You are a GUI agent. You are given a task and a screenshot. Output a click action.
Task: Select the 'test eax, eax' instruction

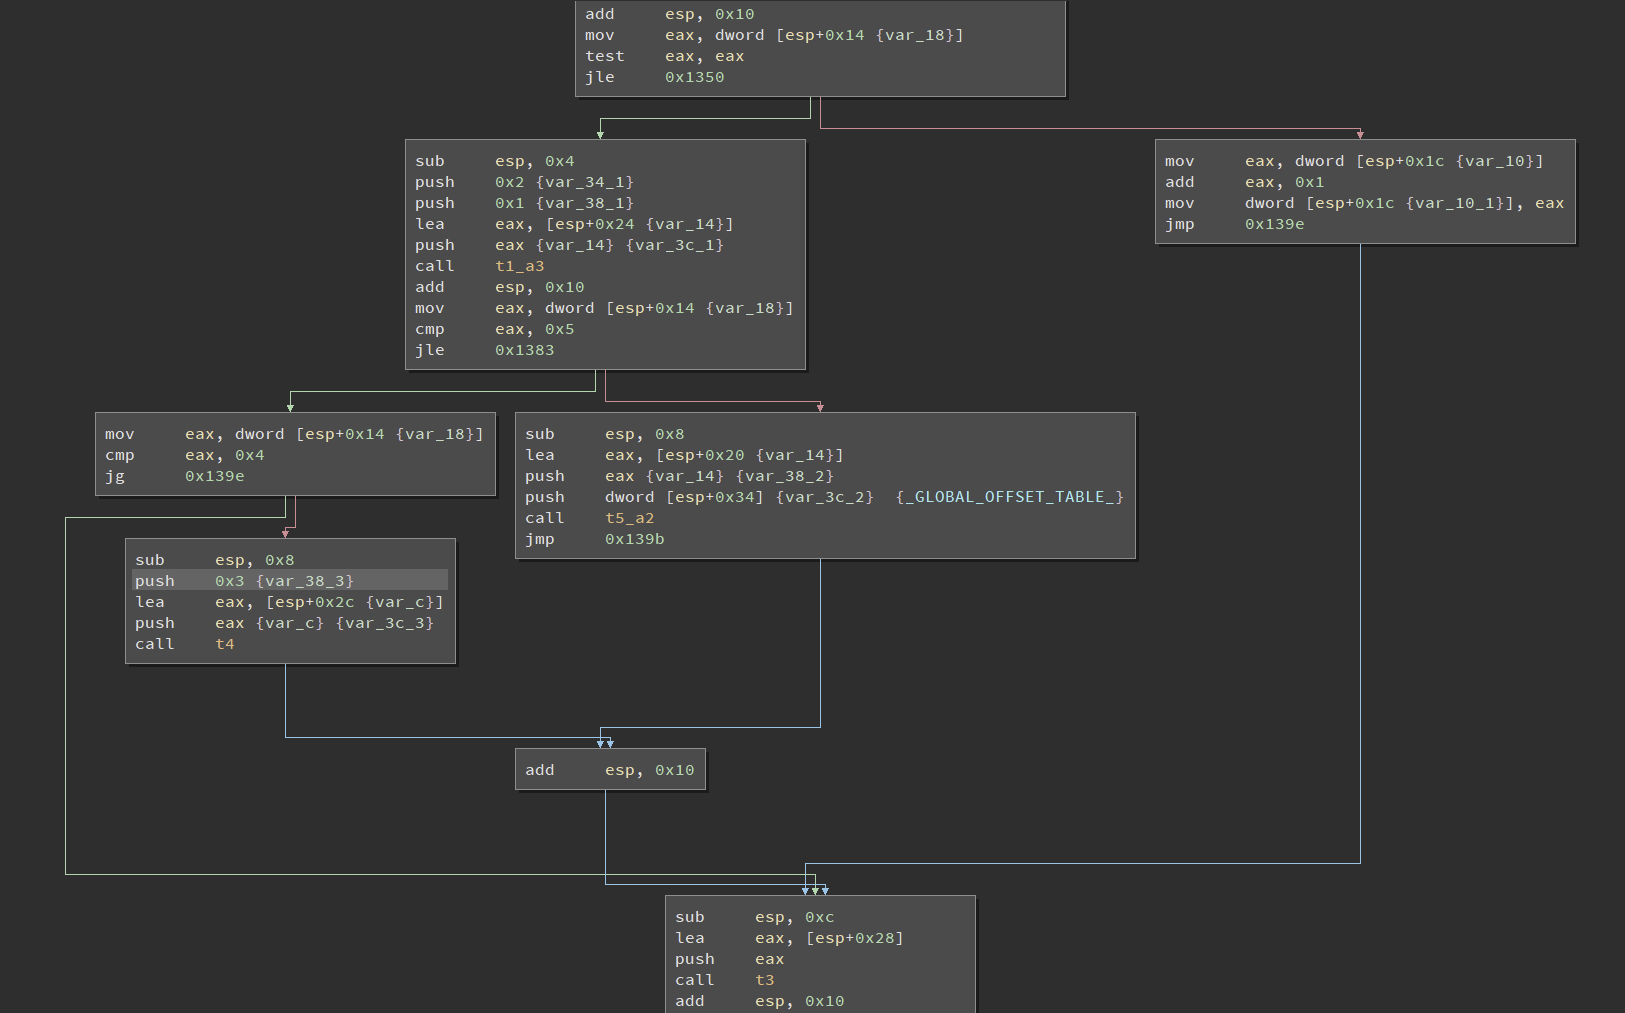click(665, 56)
